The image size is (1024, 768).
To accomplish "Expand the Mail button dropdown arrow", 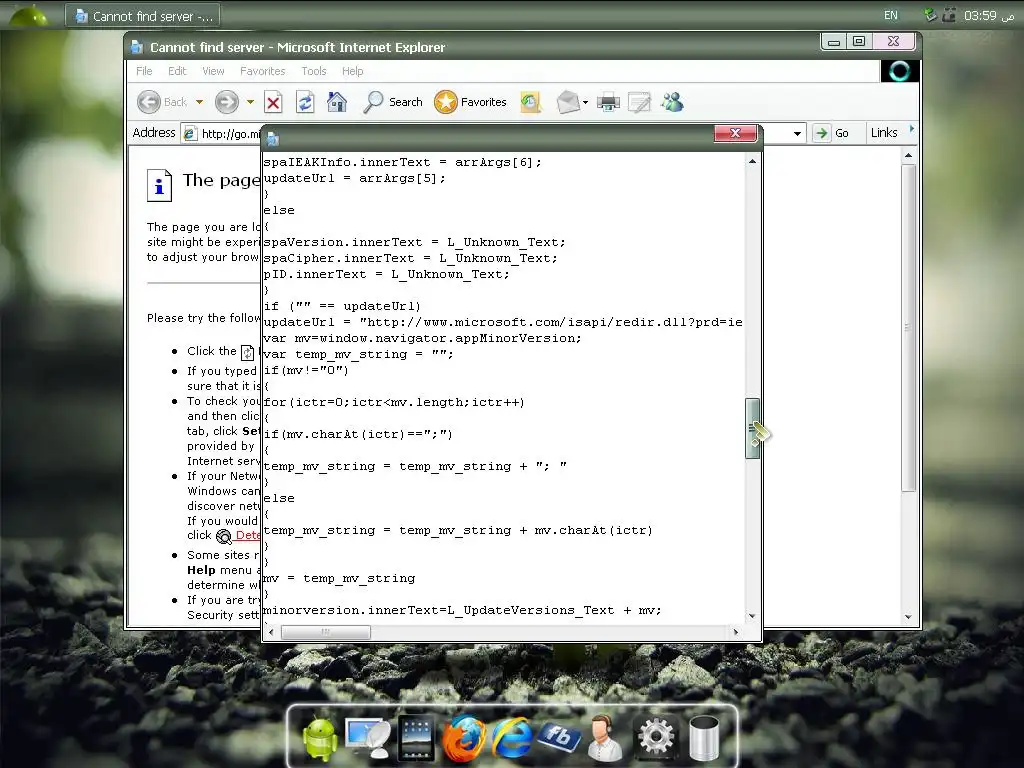I will pyautogui.click(x=585, y=102).
